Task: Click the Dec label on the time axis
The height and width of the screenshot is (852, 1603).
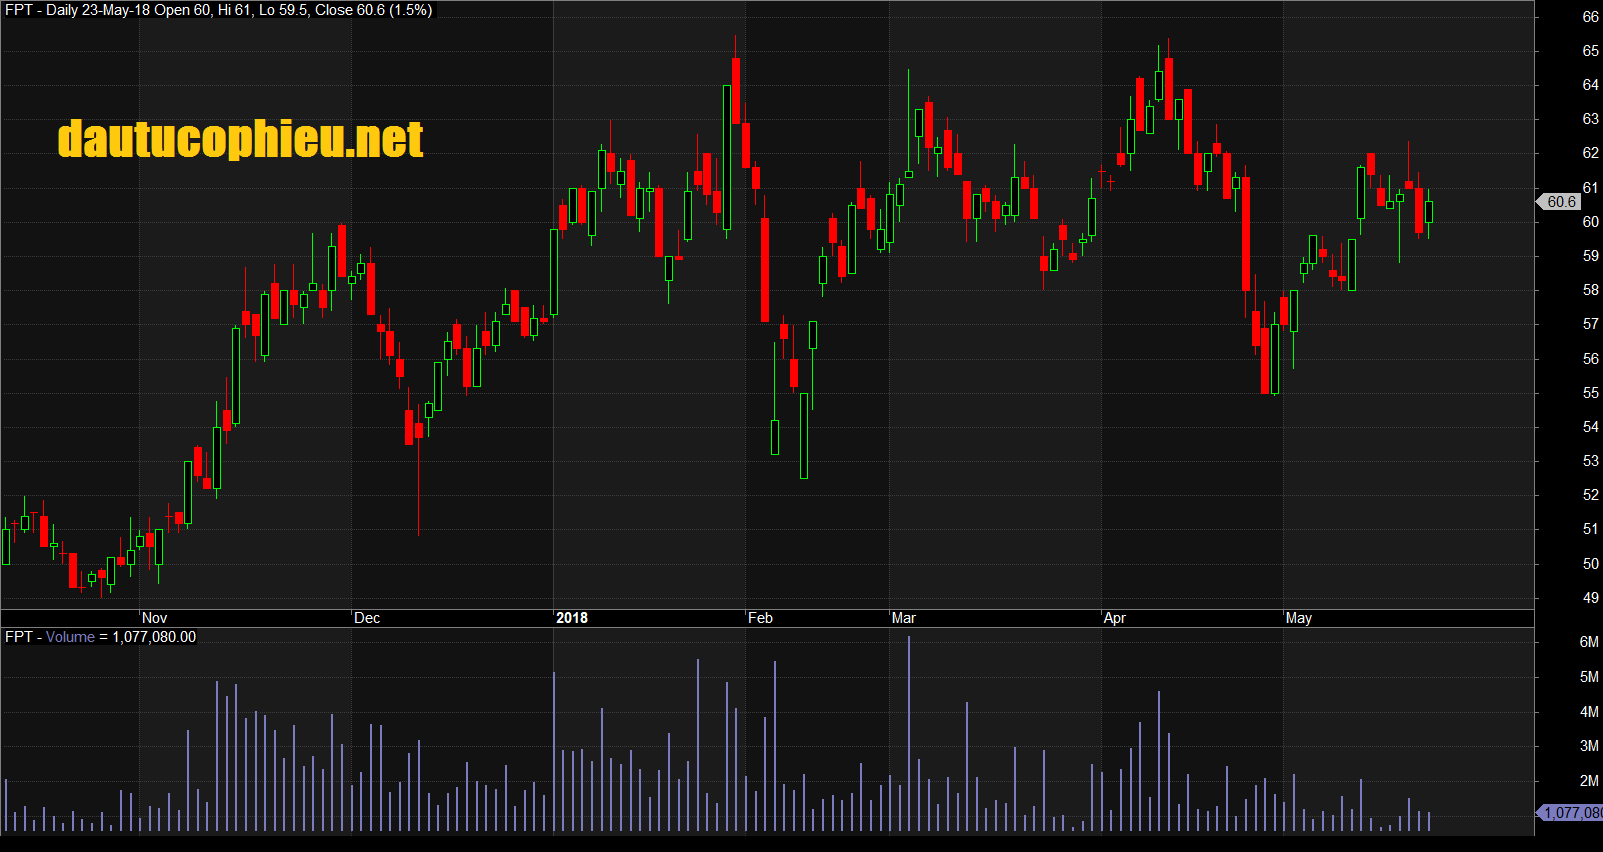Action: [367, 618]
